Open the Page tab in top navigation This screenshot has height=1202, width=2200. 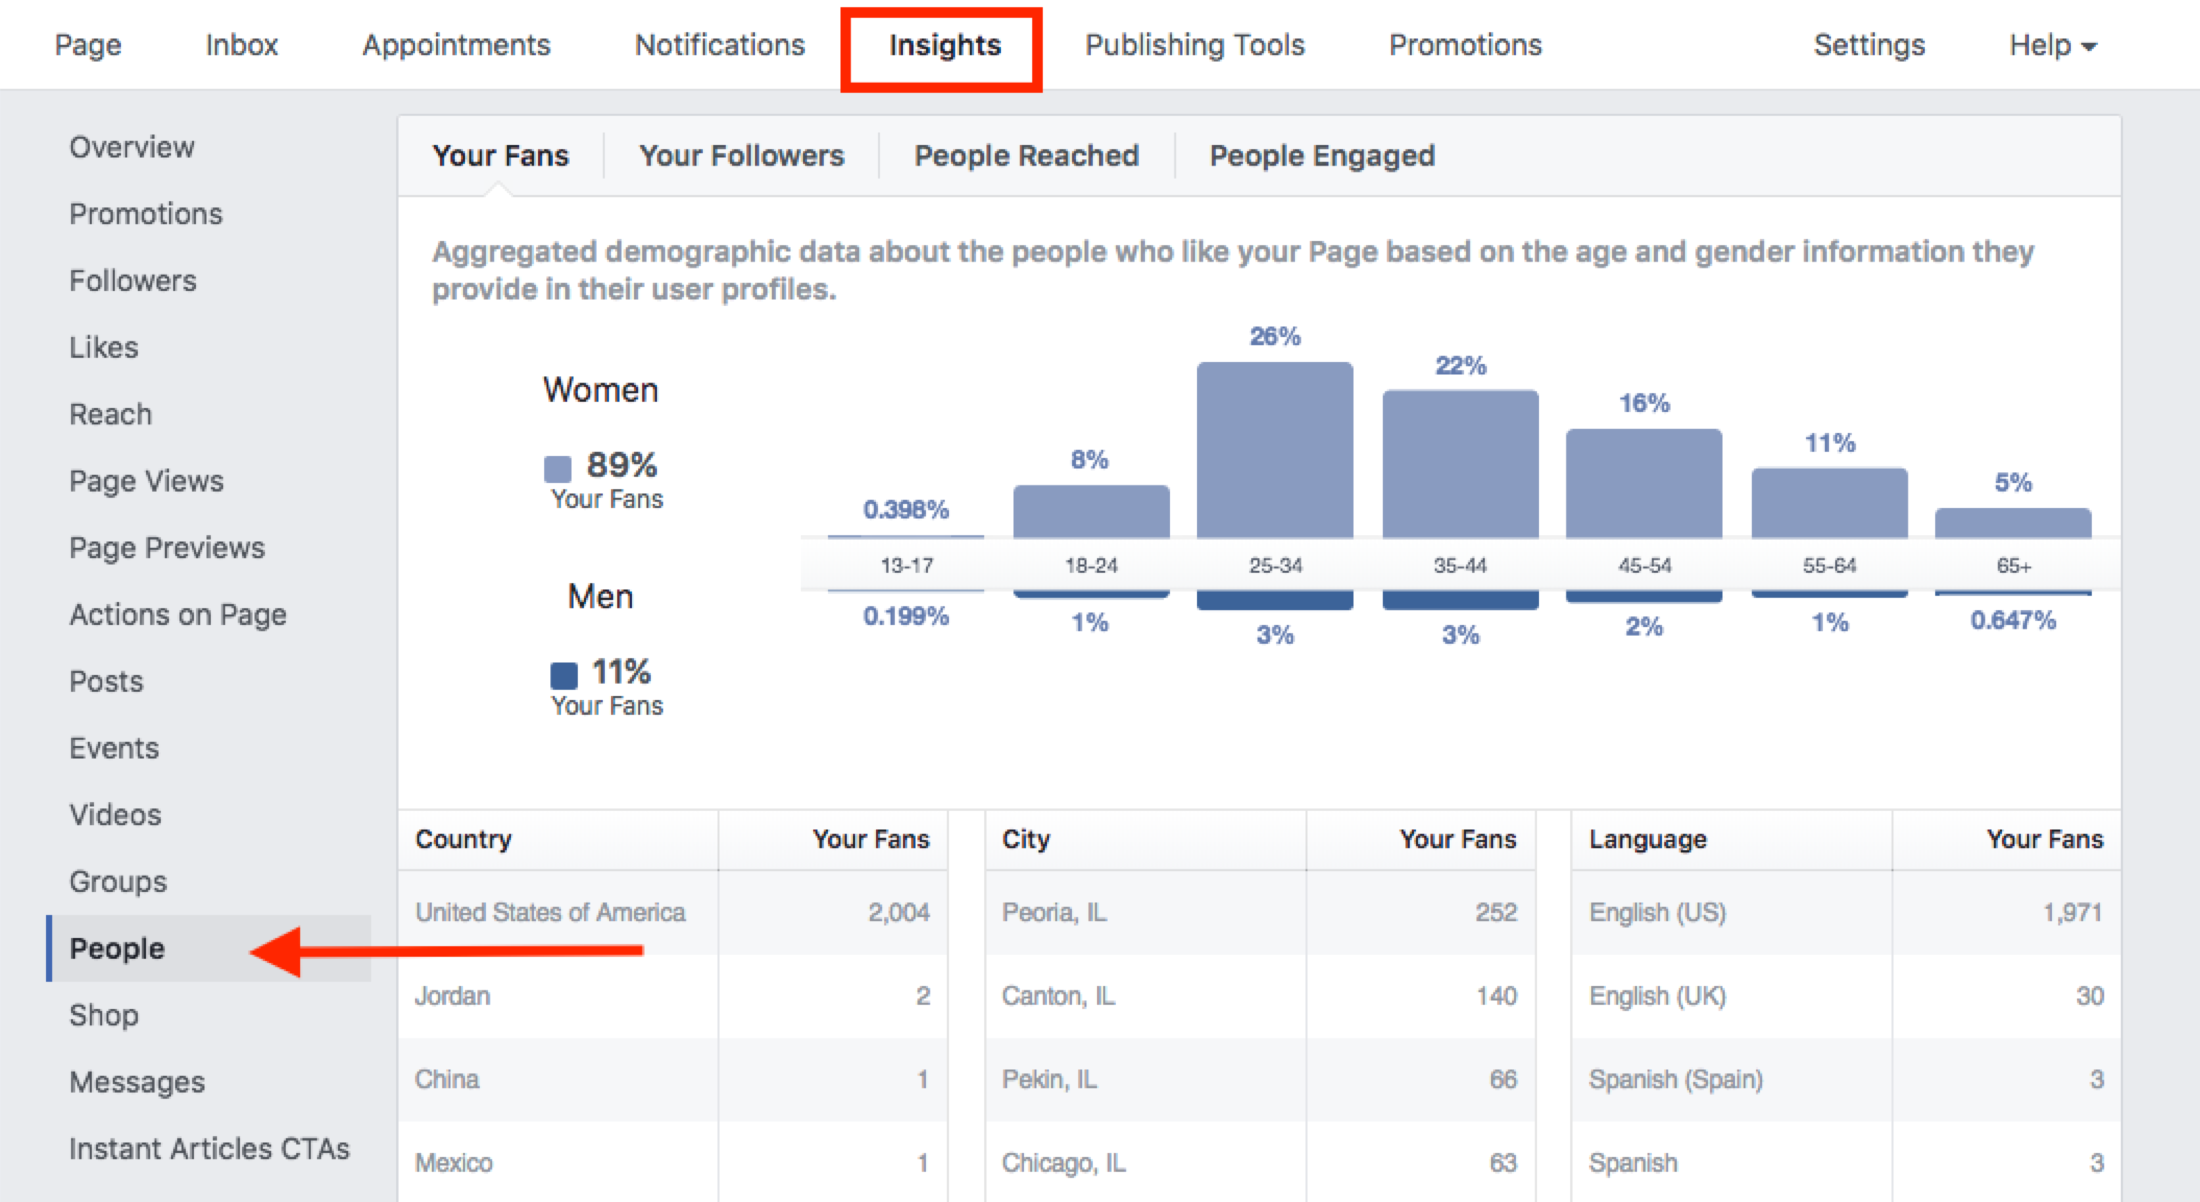click(88, 45)
